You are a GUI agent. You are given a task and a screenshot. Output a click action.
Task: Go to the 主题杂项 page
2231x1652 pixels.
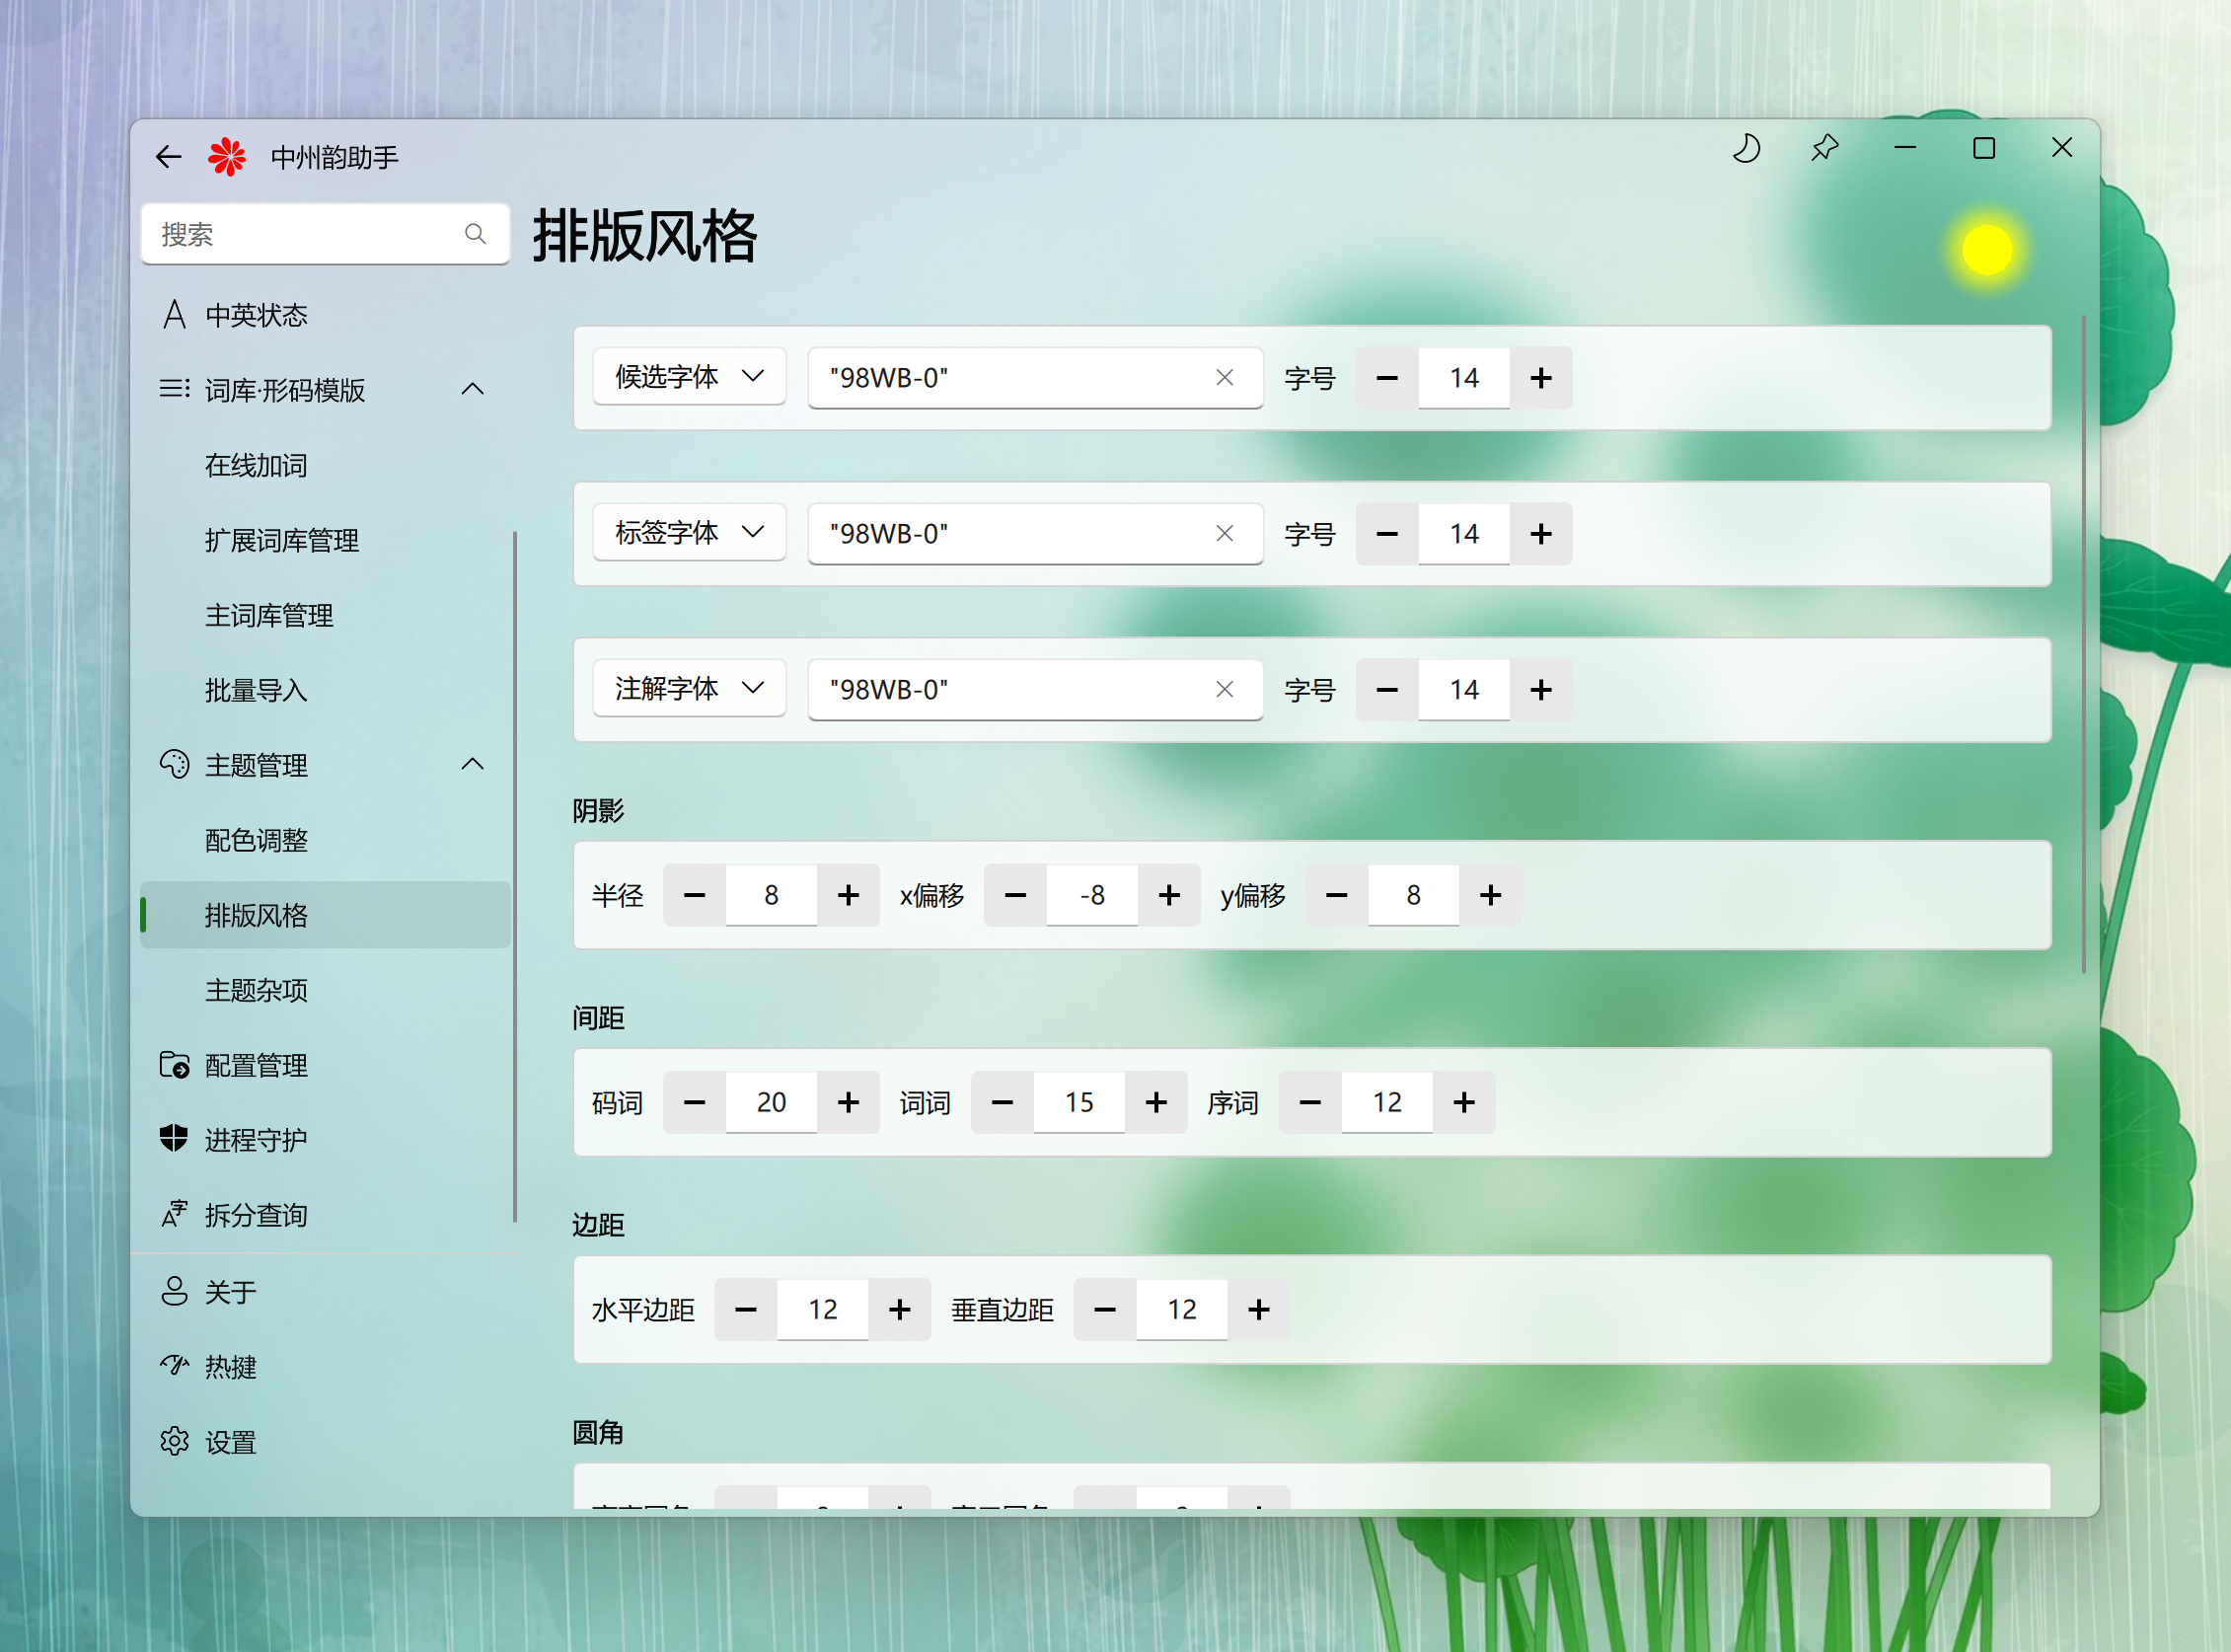pos(256,990)
